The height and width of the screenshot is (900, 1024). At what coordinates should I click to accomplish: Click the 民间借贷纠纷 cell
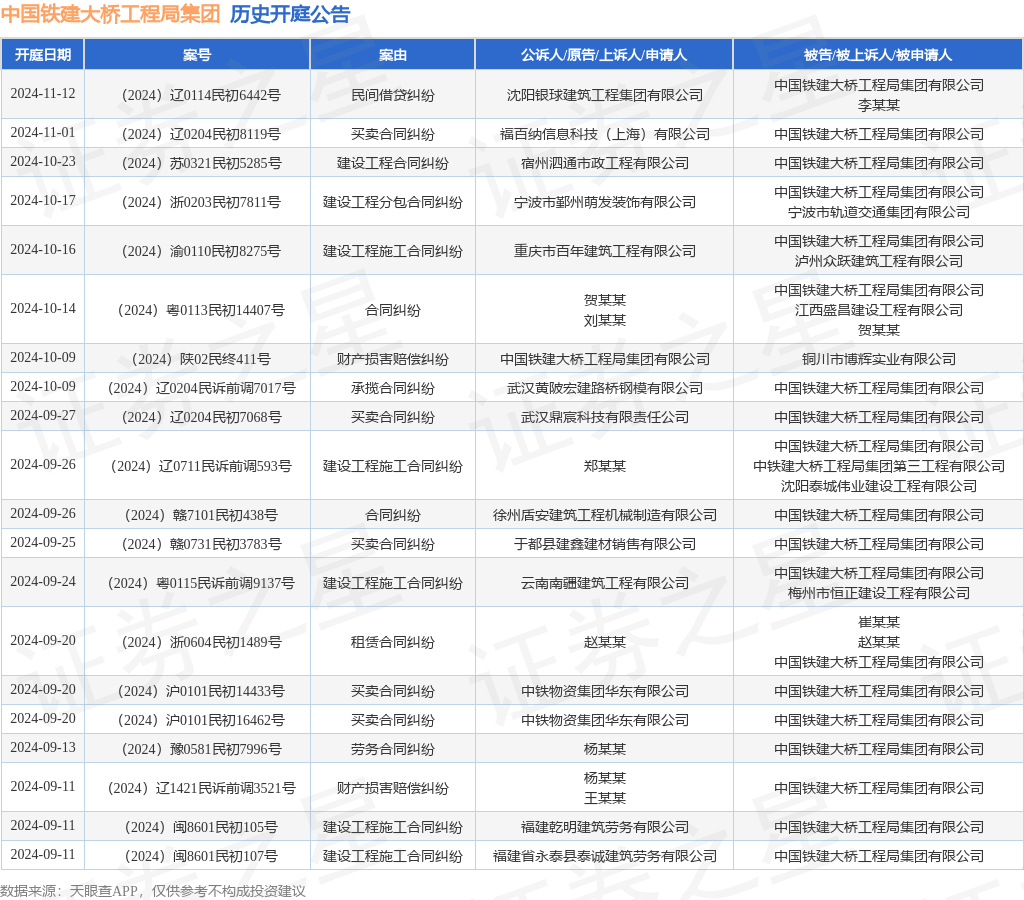tap(392, 95)
